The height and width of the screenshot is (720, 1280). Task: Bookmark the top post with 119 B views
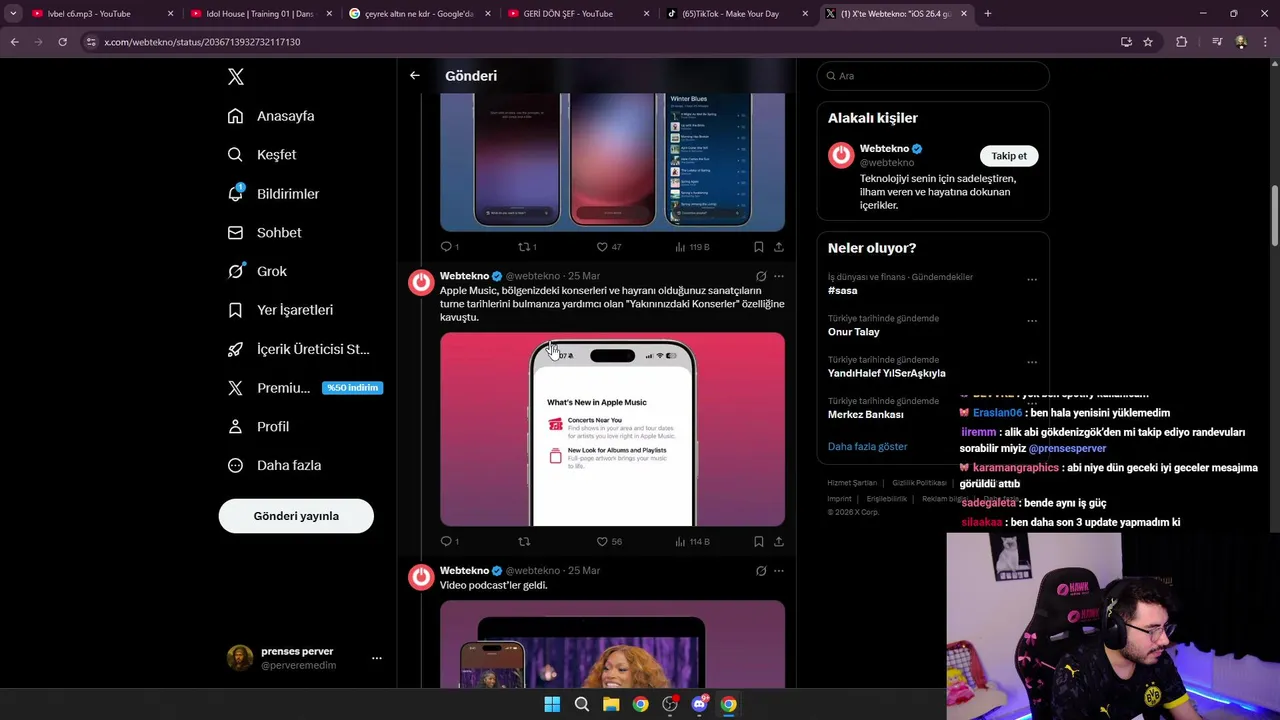click(759, 247)
